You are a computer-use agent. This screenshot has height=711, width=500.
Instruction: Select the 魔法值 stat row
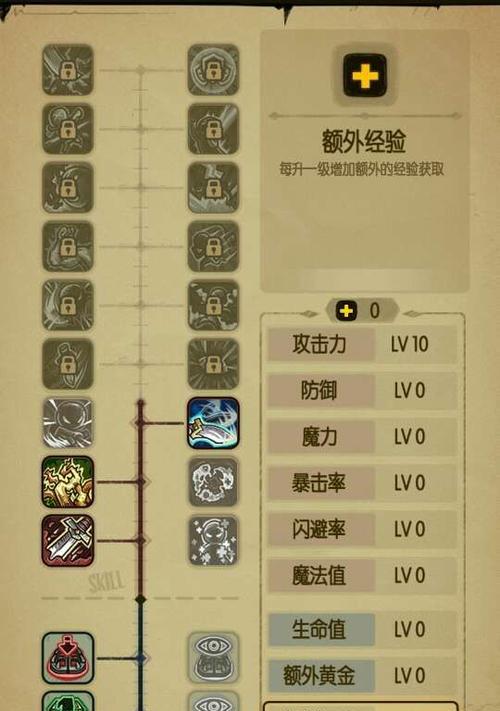(362, 575)
